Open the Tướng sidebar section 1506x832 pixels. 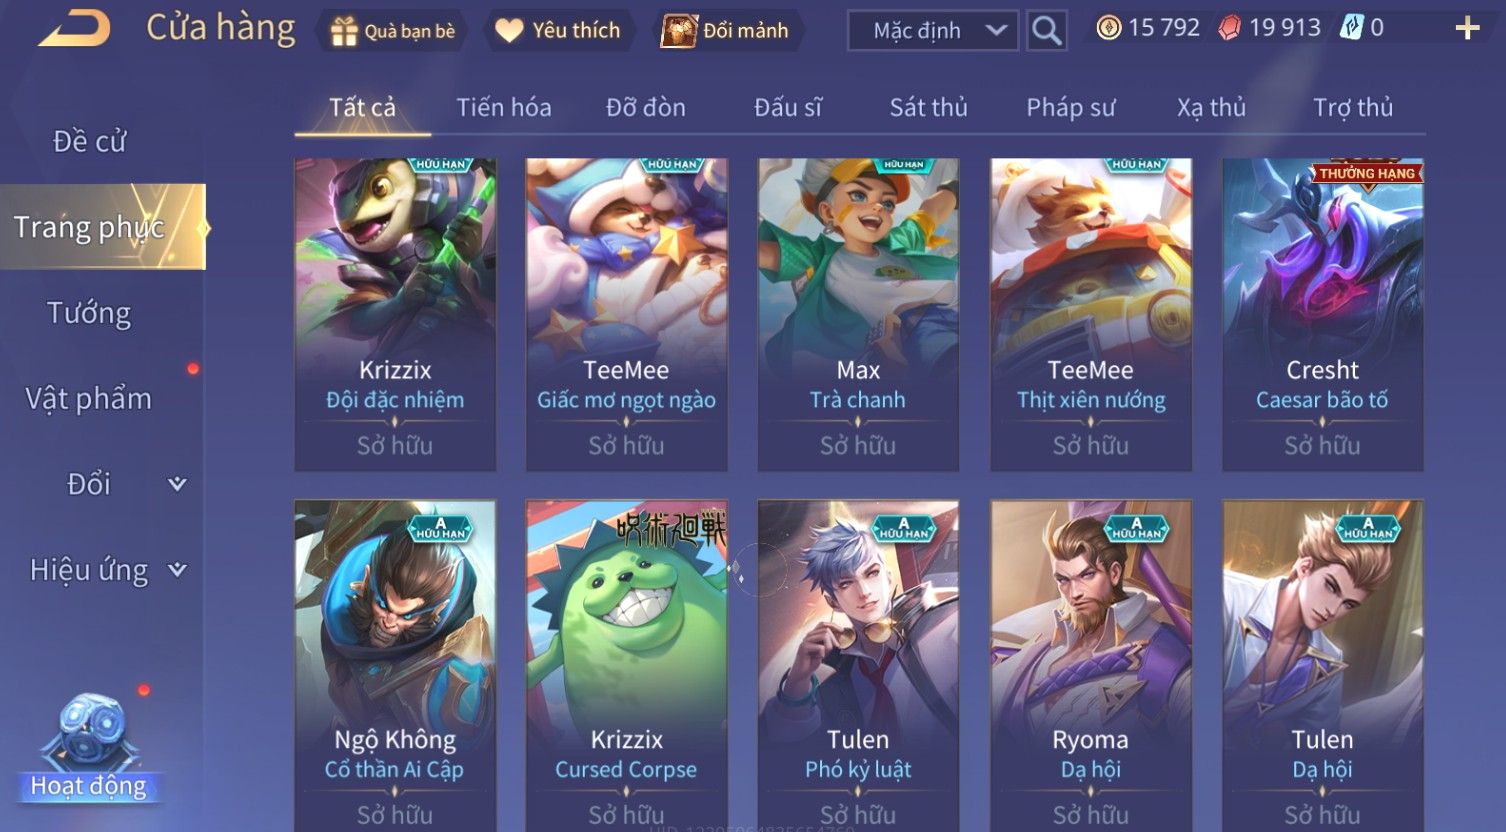(89, 314)
